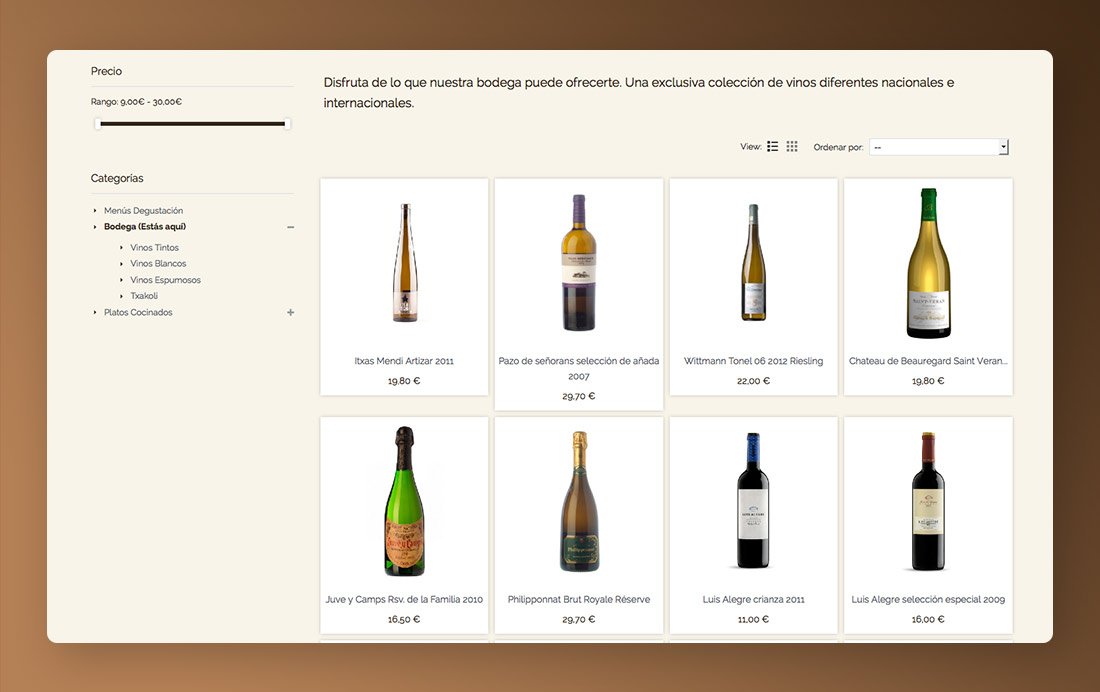
Task: Click the 22,00 € price of Wittmann Riesling
Action: [753, 381]
